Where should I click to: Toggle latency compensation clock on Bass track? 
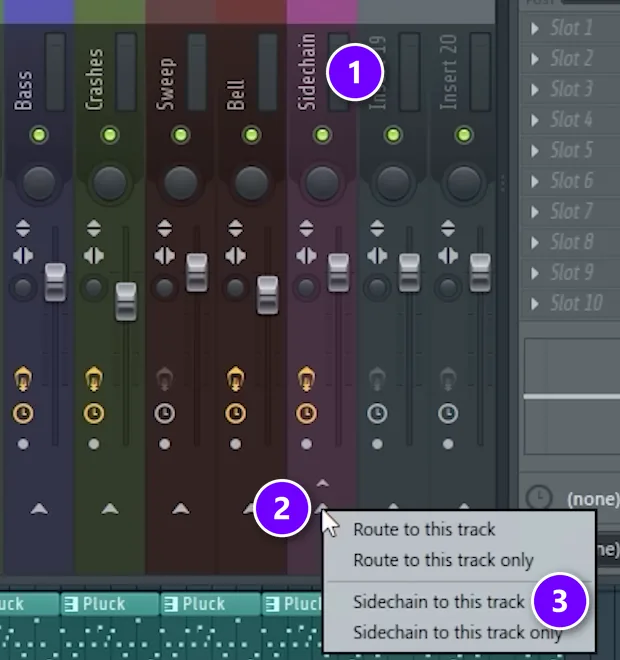[x=23, y=413]
